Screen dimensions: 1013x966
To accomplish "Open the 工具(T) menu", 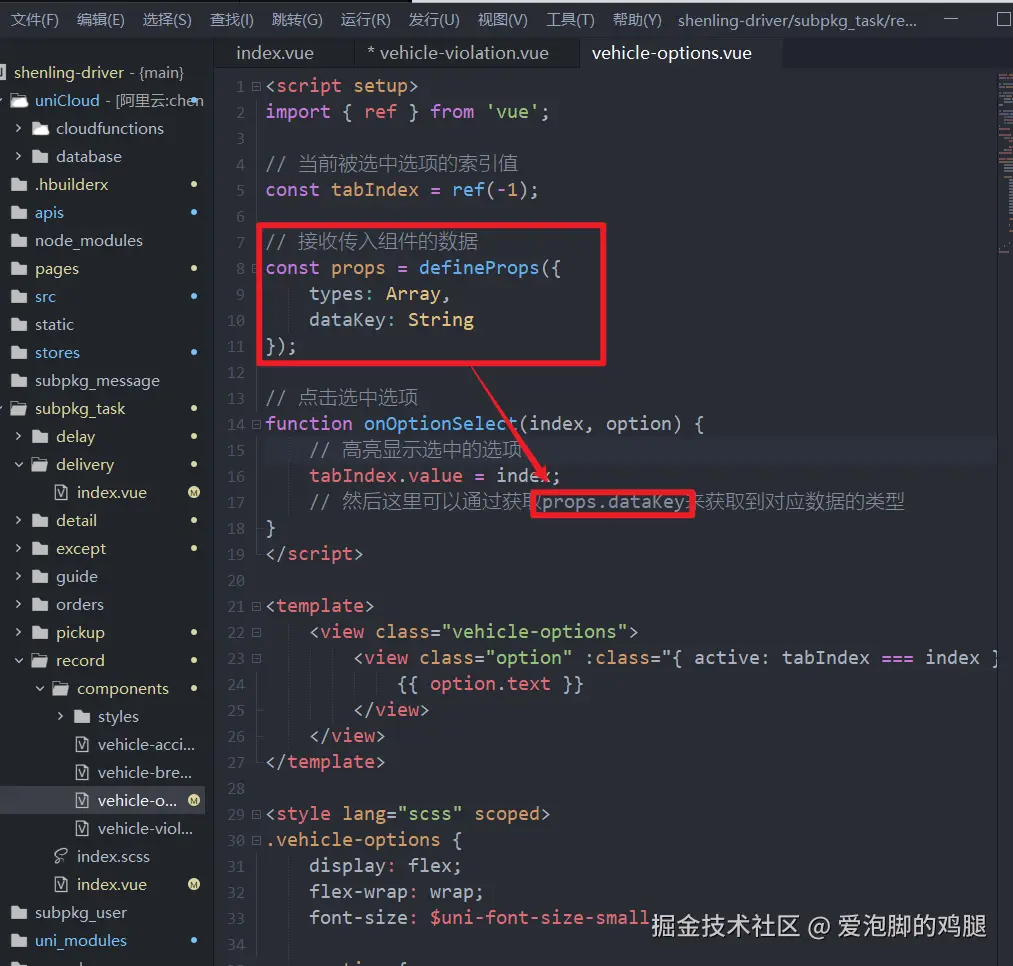I will click(570, 20).
